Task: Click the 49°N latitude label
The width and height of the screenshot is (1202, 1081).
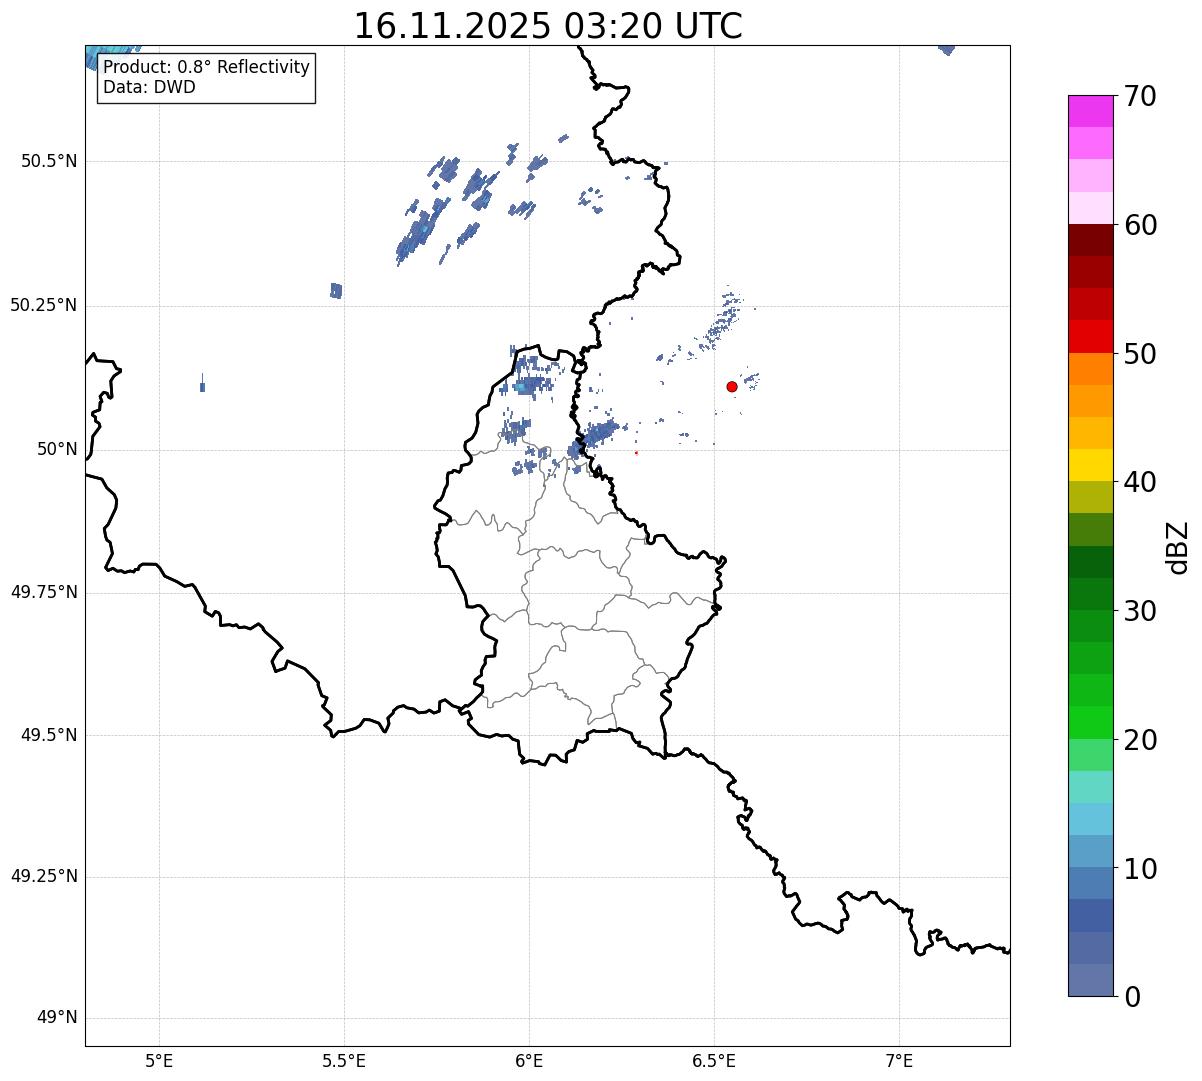Action: pyautogui.click(x=57, y=1018)
